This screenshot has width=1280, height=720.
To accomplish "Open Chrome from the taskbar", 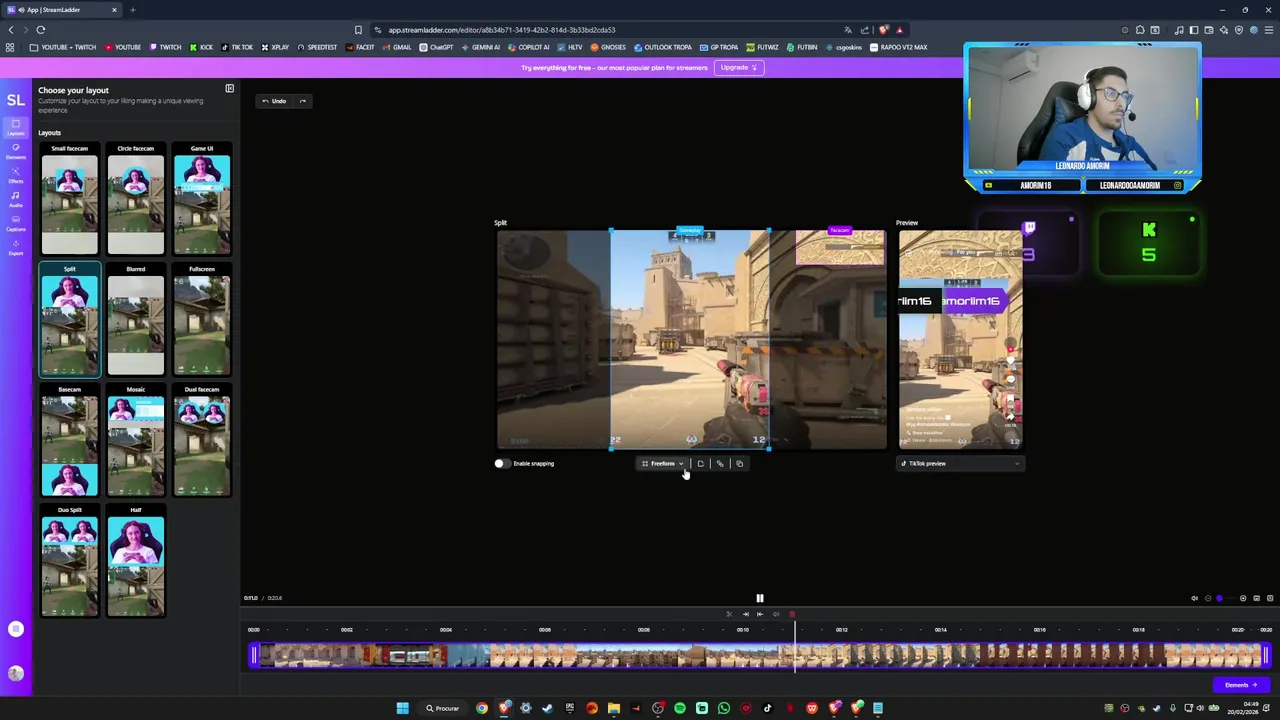I will [482, 708].
